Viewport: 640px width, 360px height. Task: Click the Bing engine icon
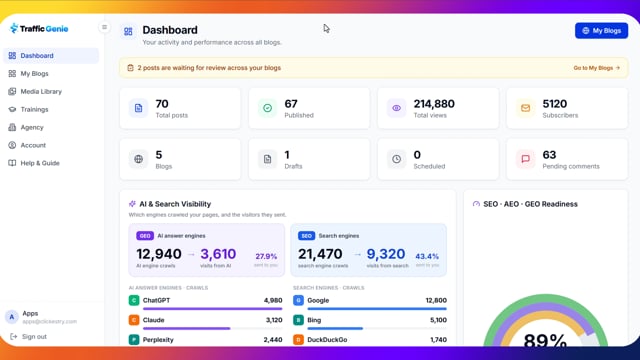298,320
